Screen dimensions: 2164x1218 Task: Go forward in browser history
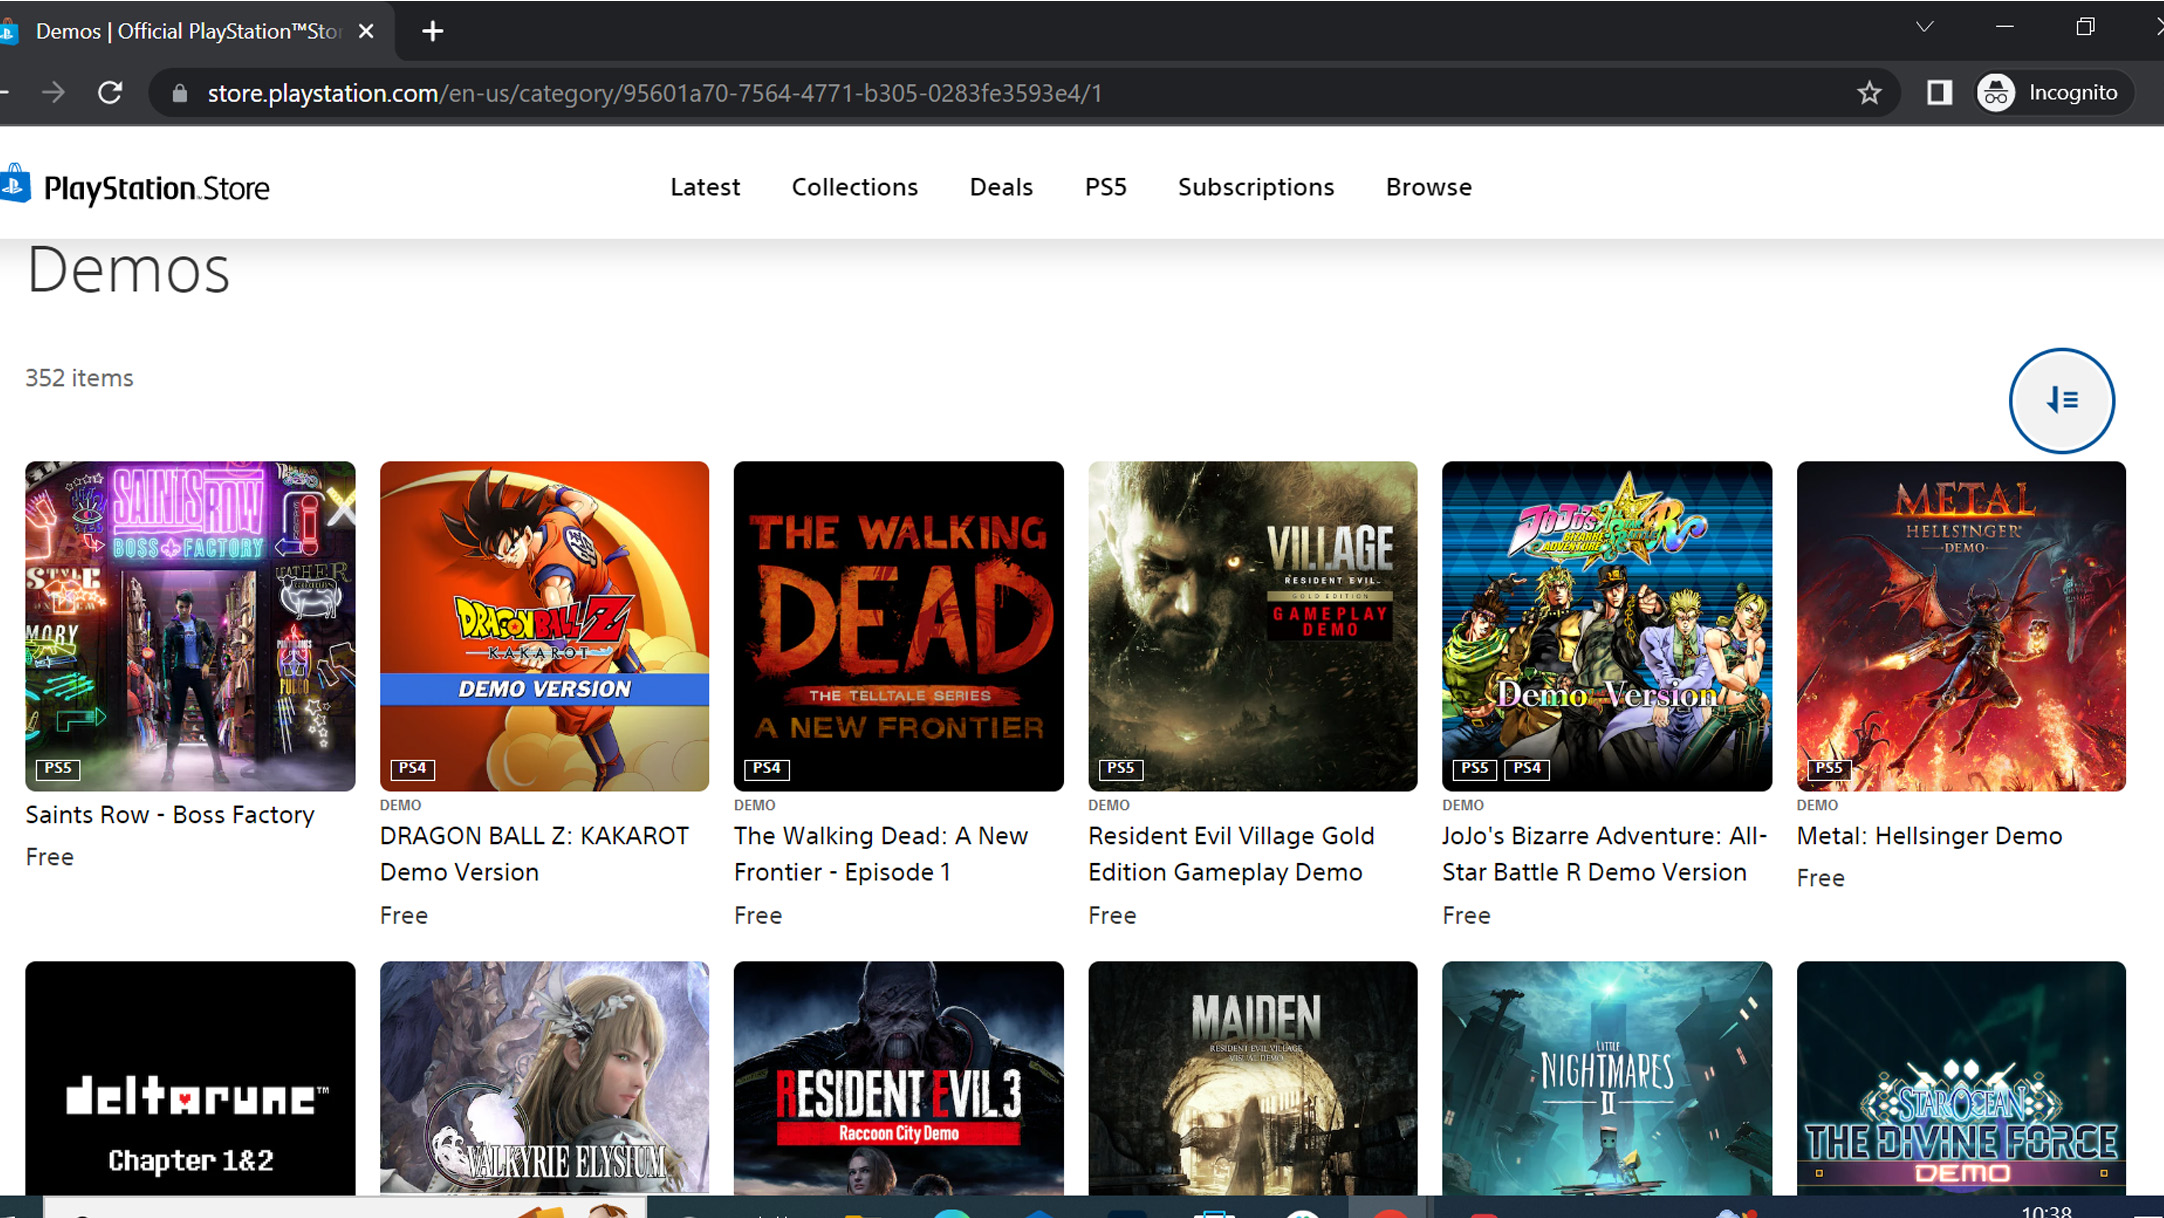click(x=54, y=93)
